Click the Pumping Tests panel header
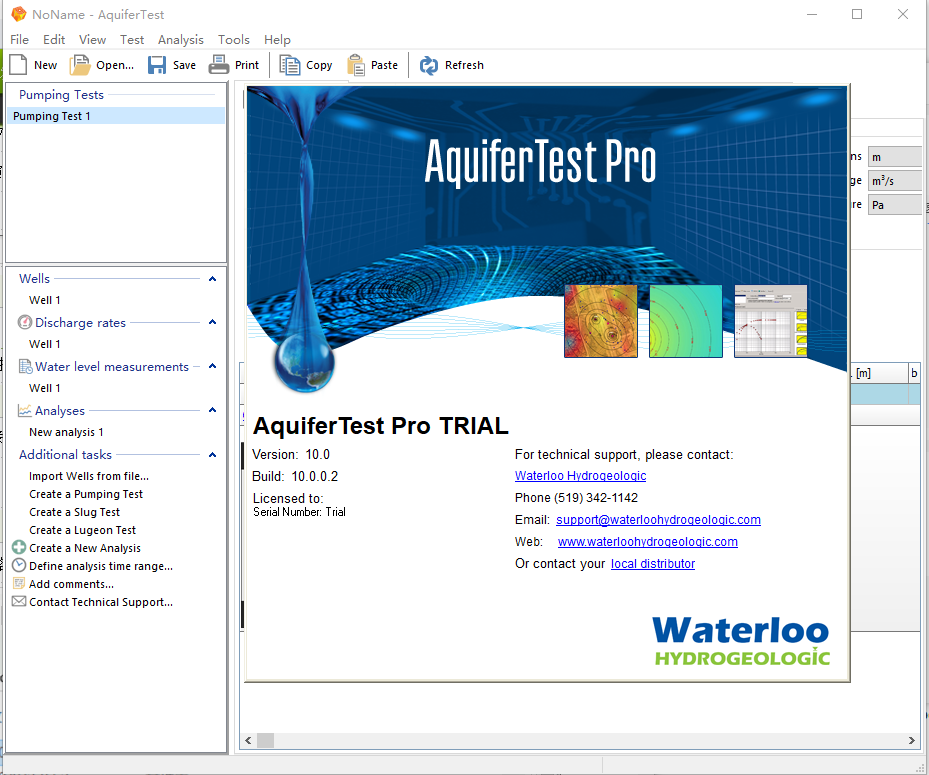The image size is (929, 775). [x=61, y=95]
